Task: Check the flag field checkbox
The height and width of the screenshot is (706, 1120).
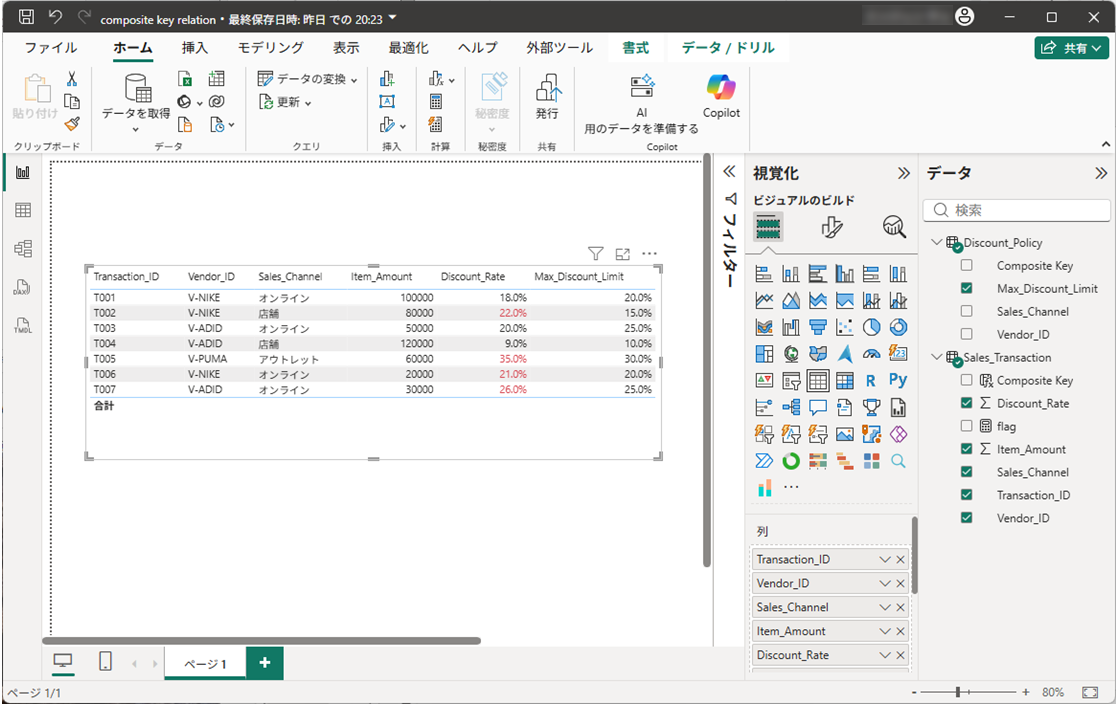Action: pyautogui.click(x=967, y=427)
